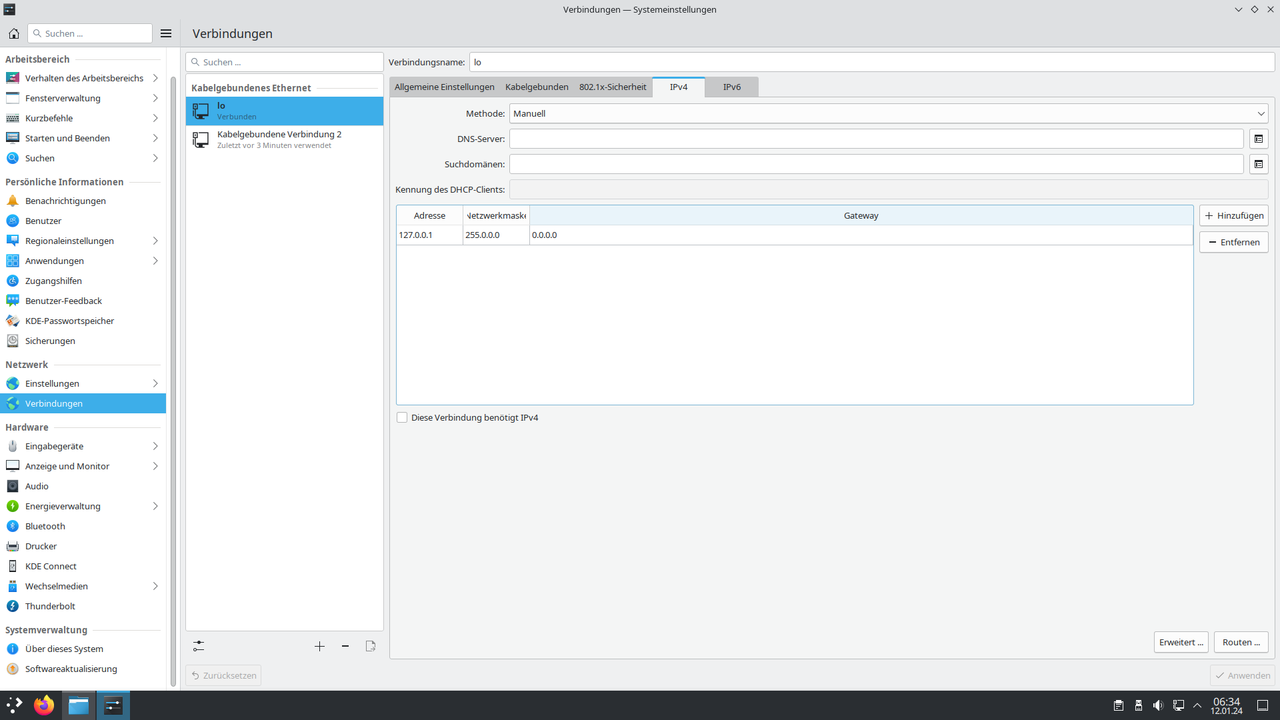1280x720 pixels.
Task: Open the Methode dropdown
Action: [889, 114]
